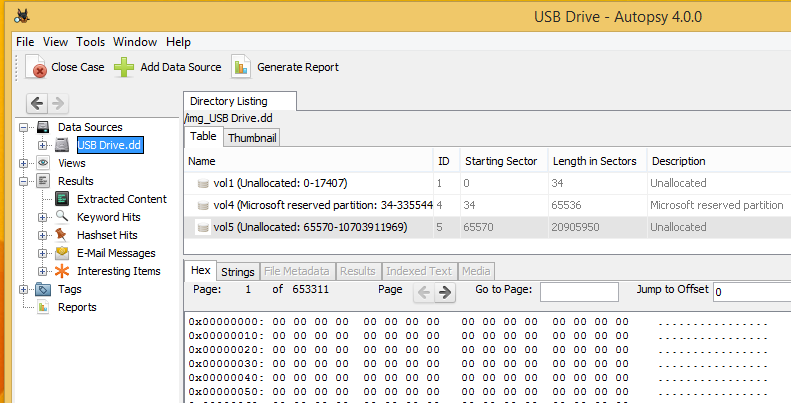Image resolution: width=791 pixels, height=403 pixels.
Task: Open the File menu
Action: tap(25, 42)
